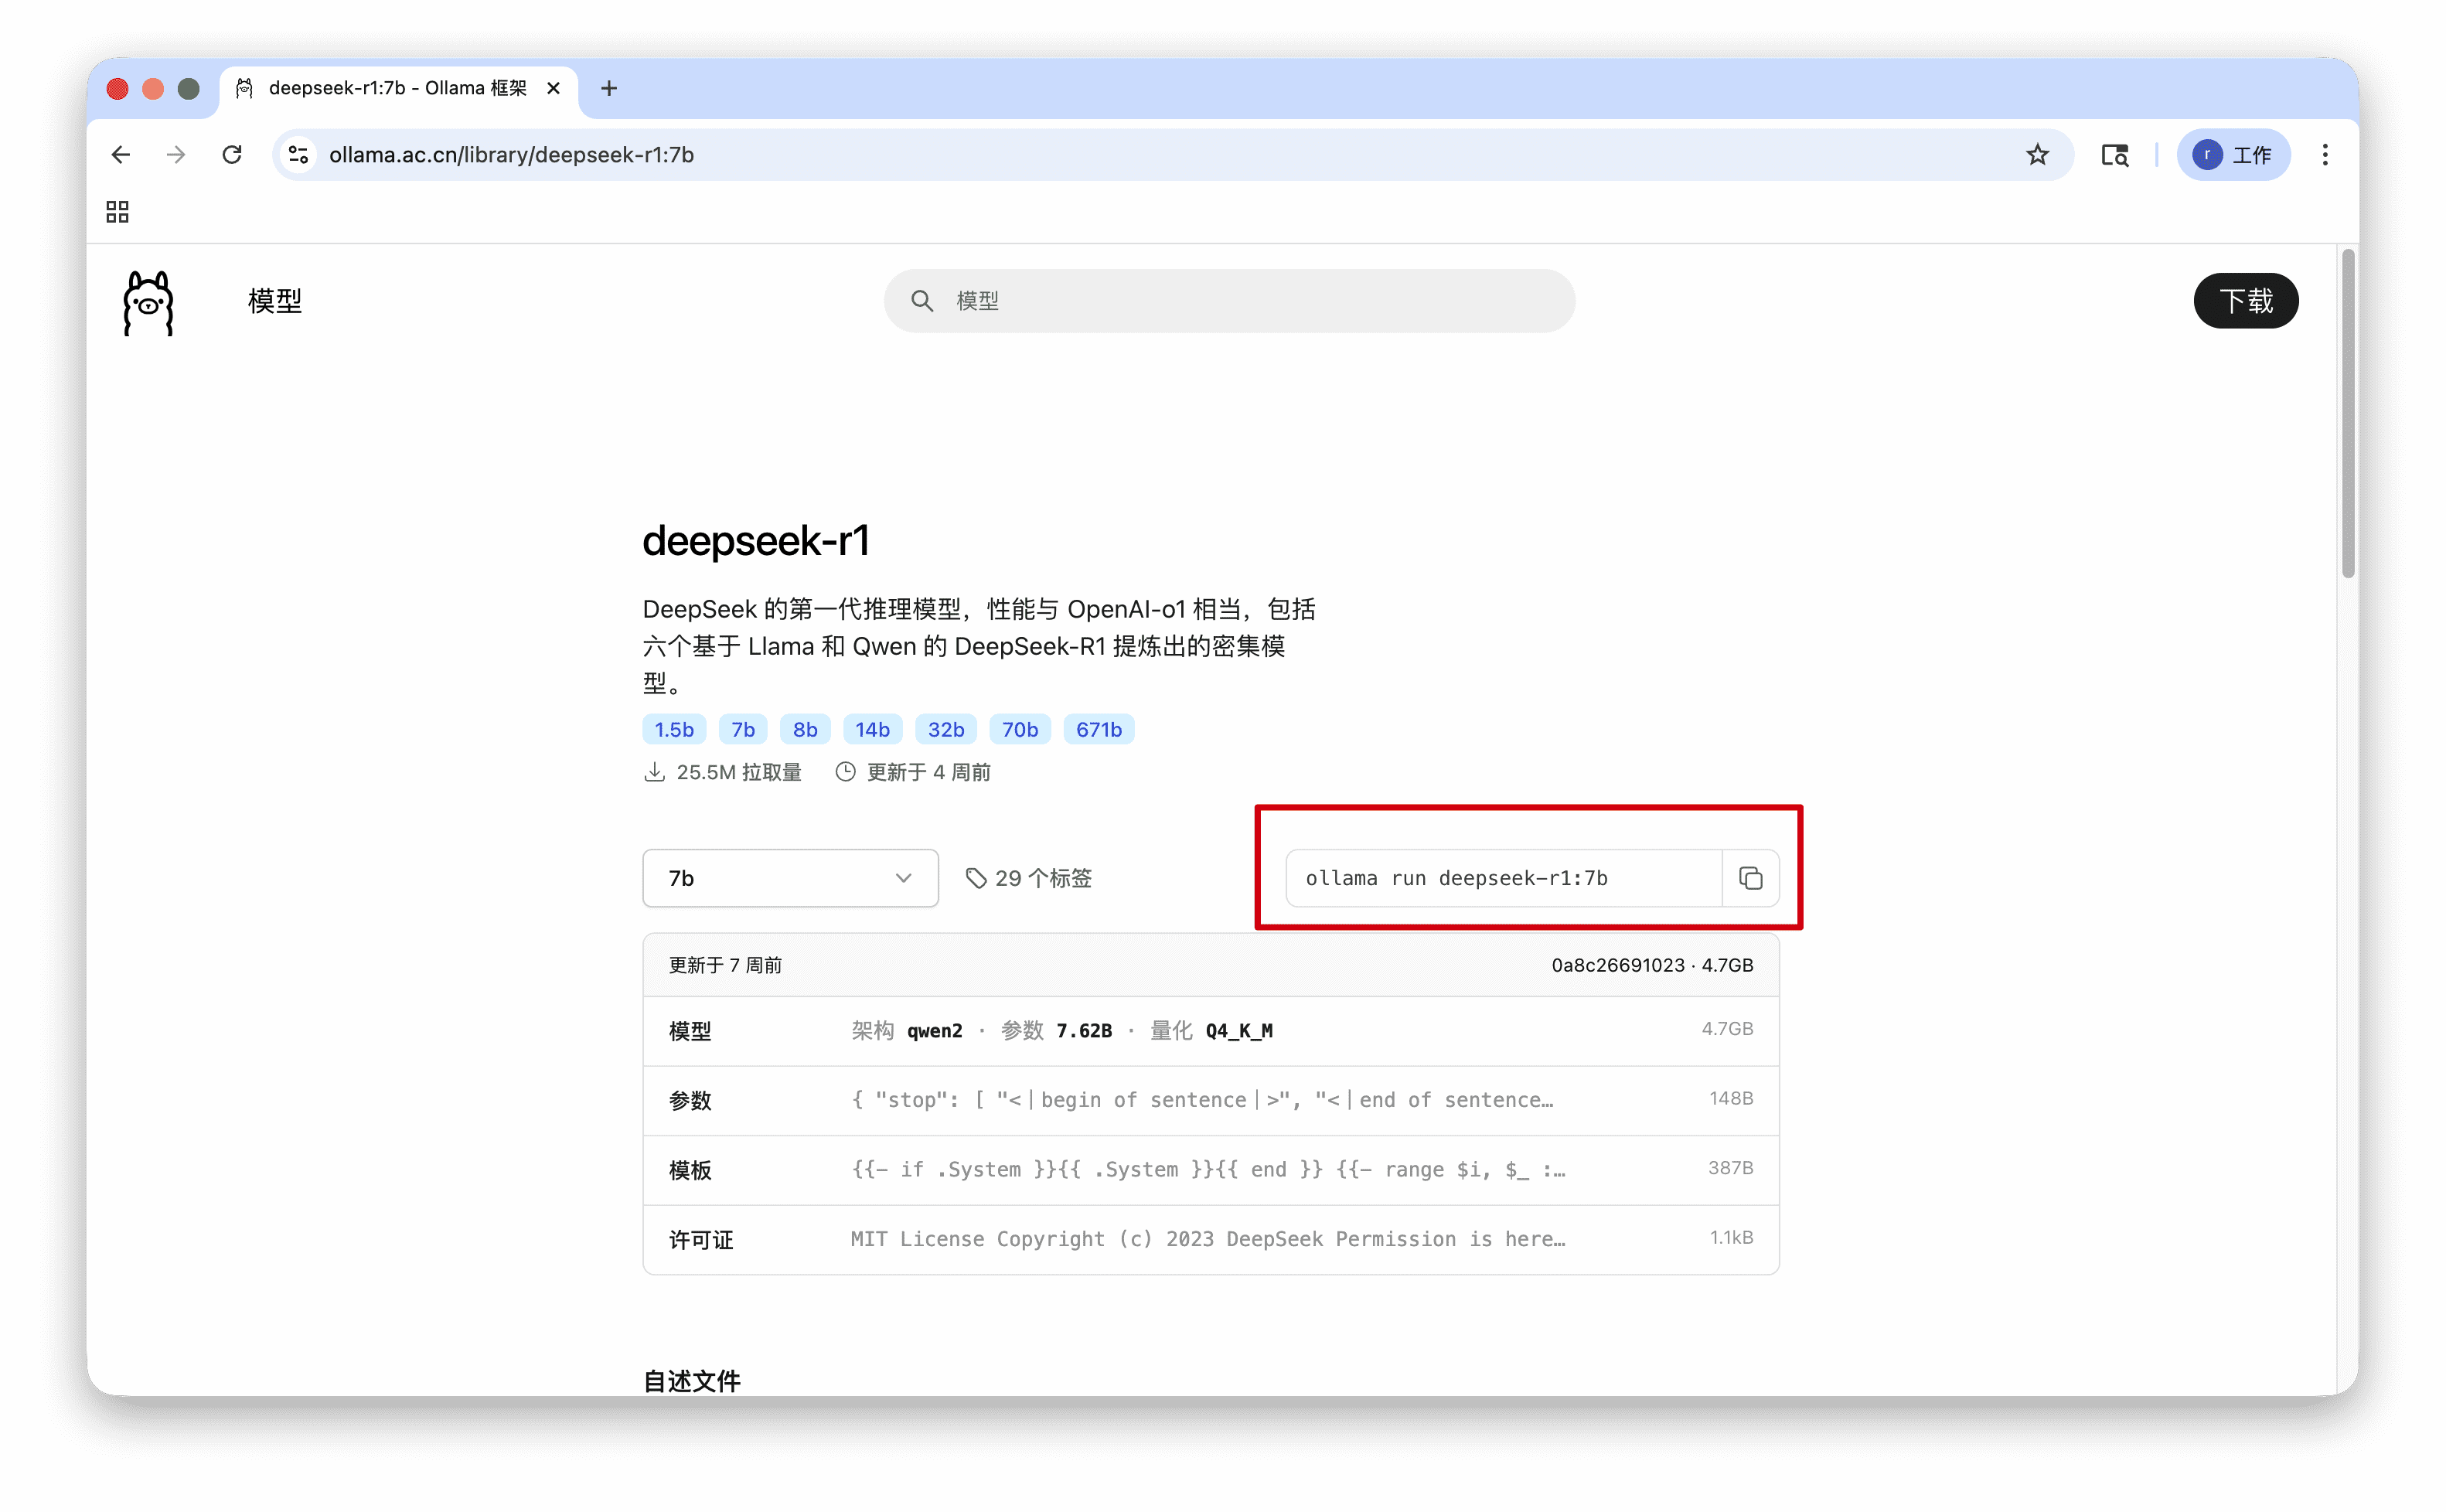Click the browser forward arrow
The image size is (2446, 1512).
(x=176, y=155)
